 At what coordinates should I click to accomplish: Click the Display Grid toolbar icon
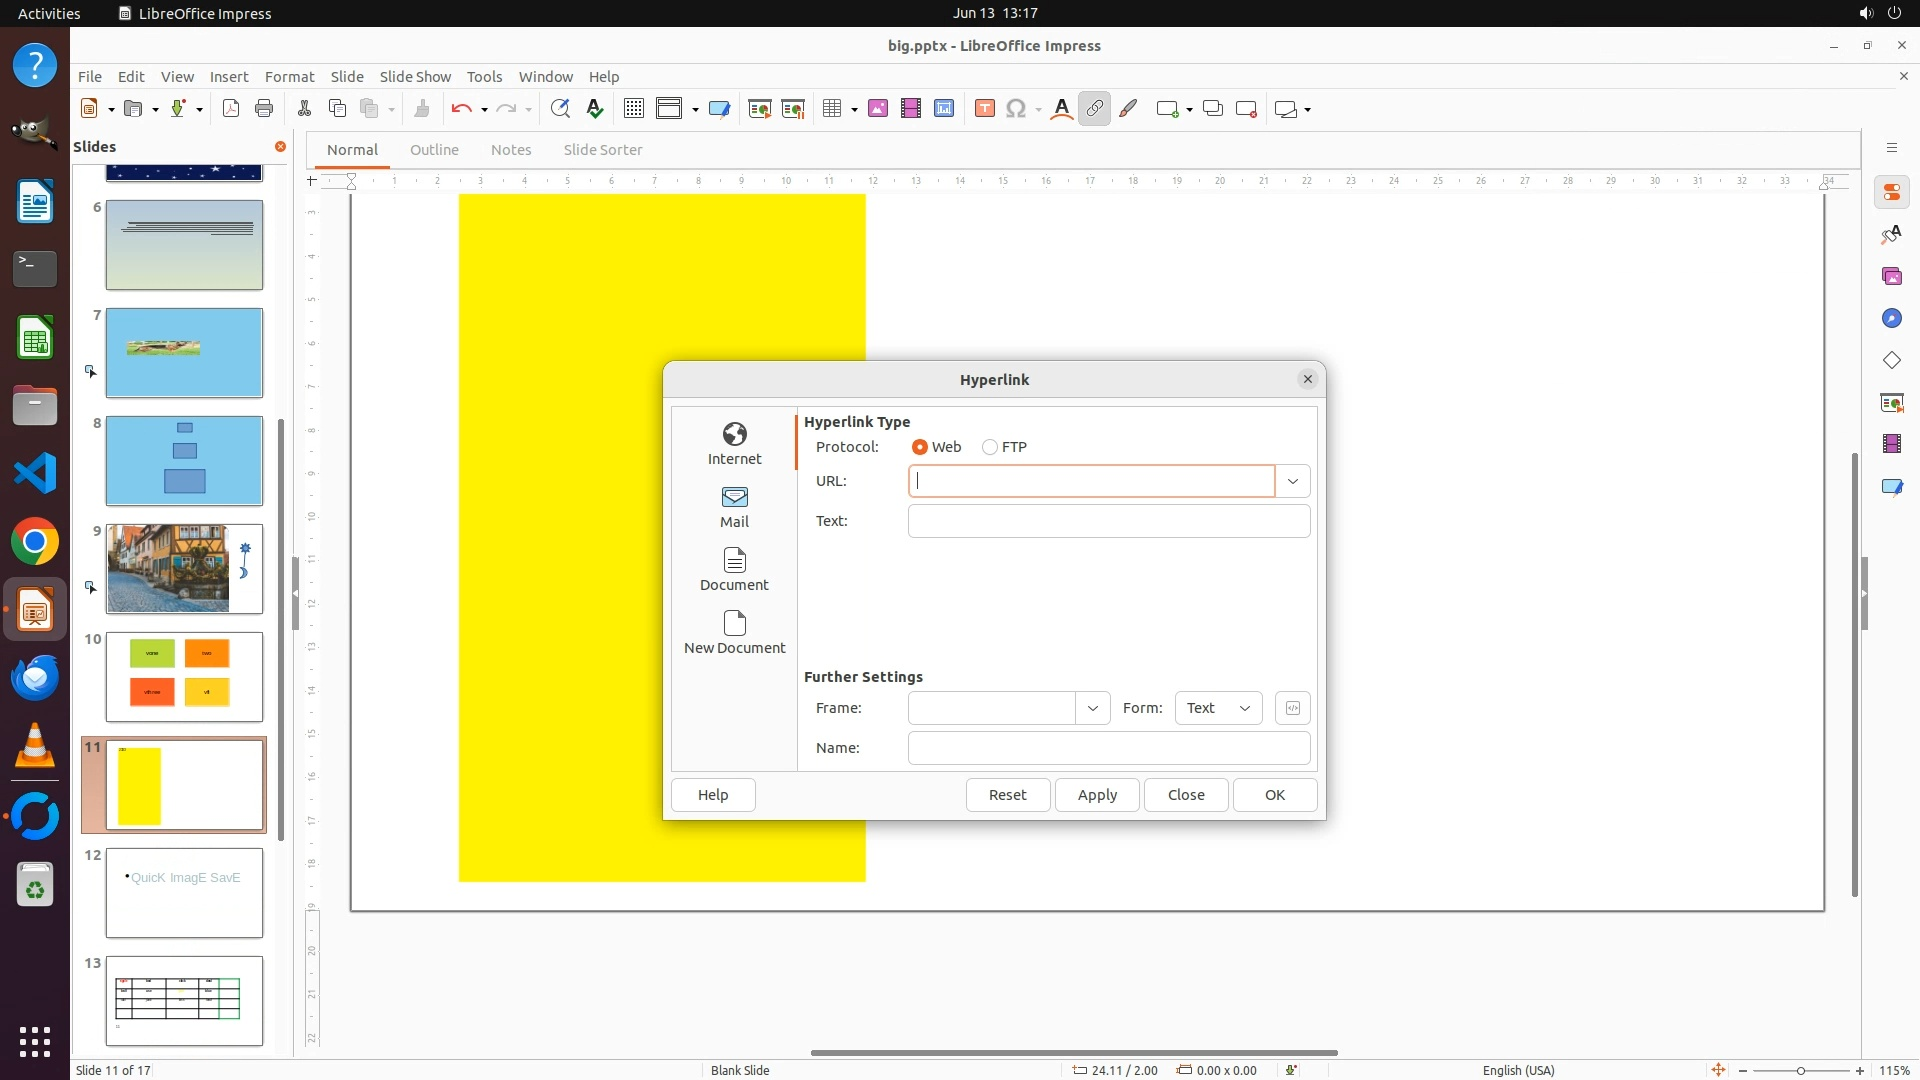633,109
